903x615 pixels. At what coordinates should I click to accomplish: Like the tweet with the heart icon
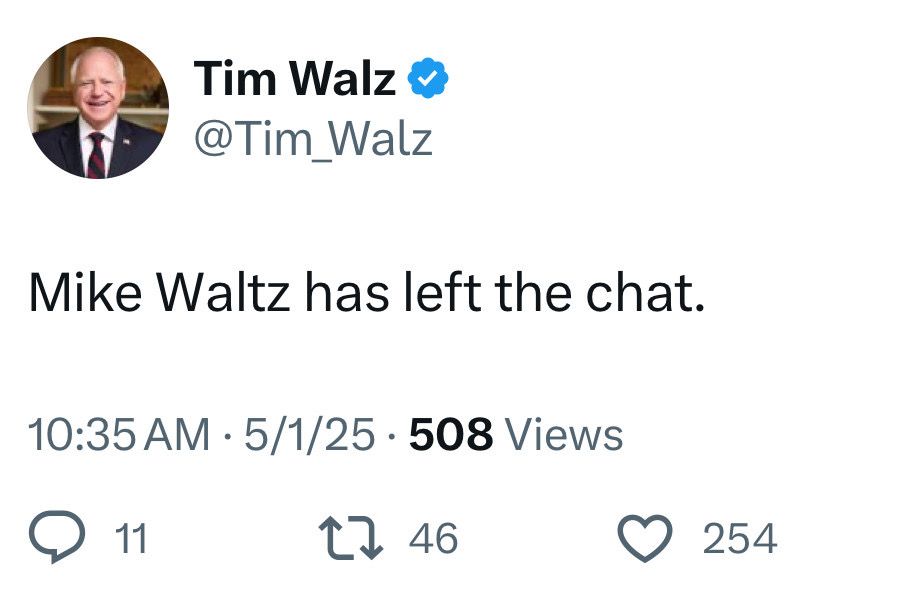[645, 538]
